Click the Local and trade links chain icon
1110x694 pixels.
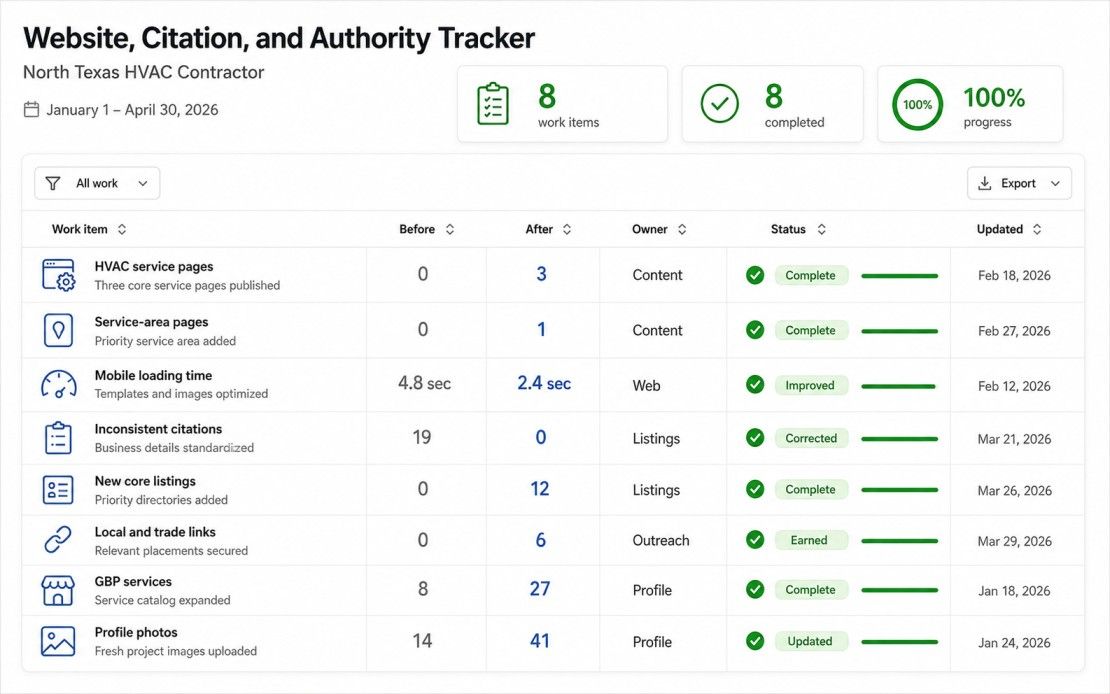(x=58, y=540)
